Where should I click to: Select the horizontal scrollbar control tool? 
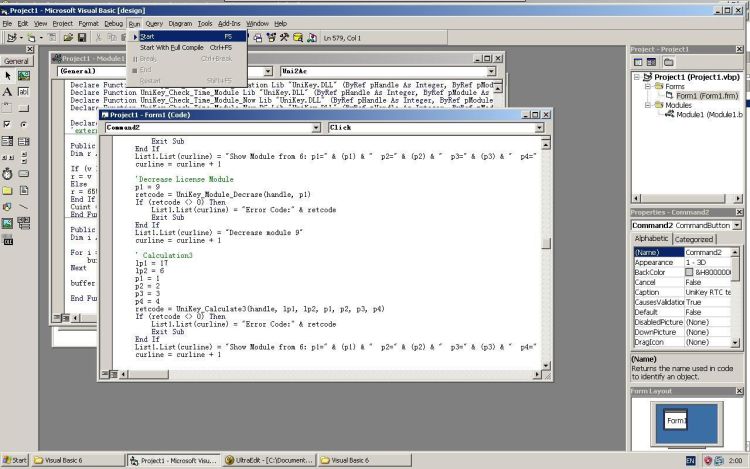click(x=7, y=157)
